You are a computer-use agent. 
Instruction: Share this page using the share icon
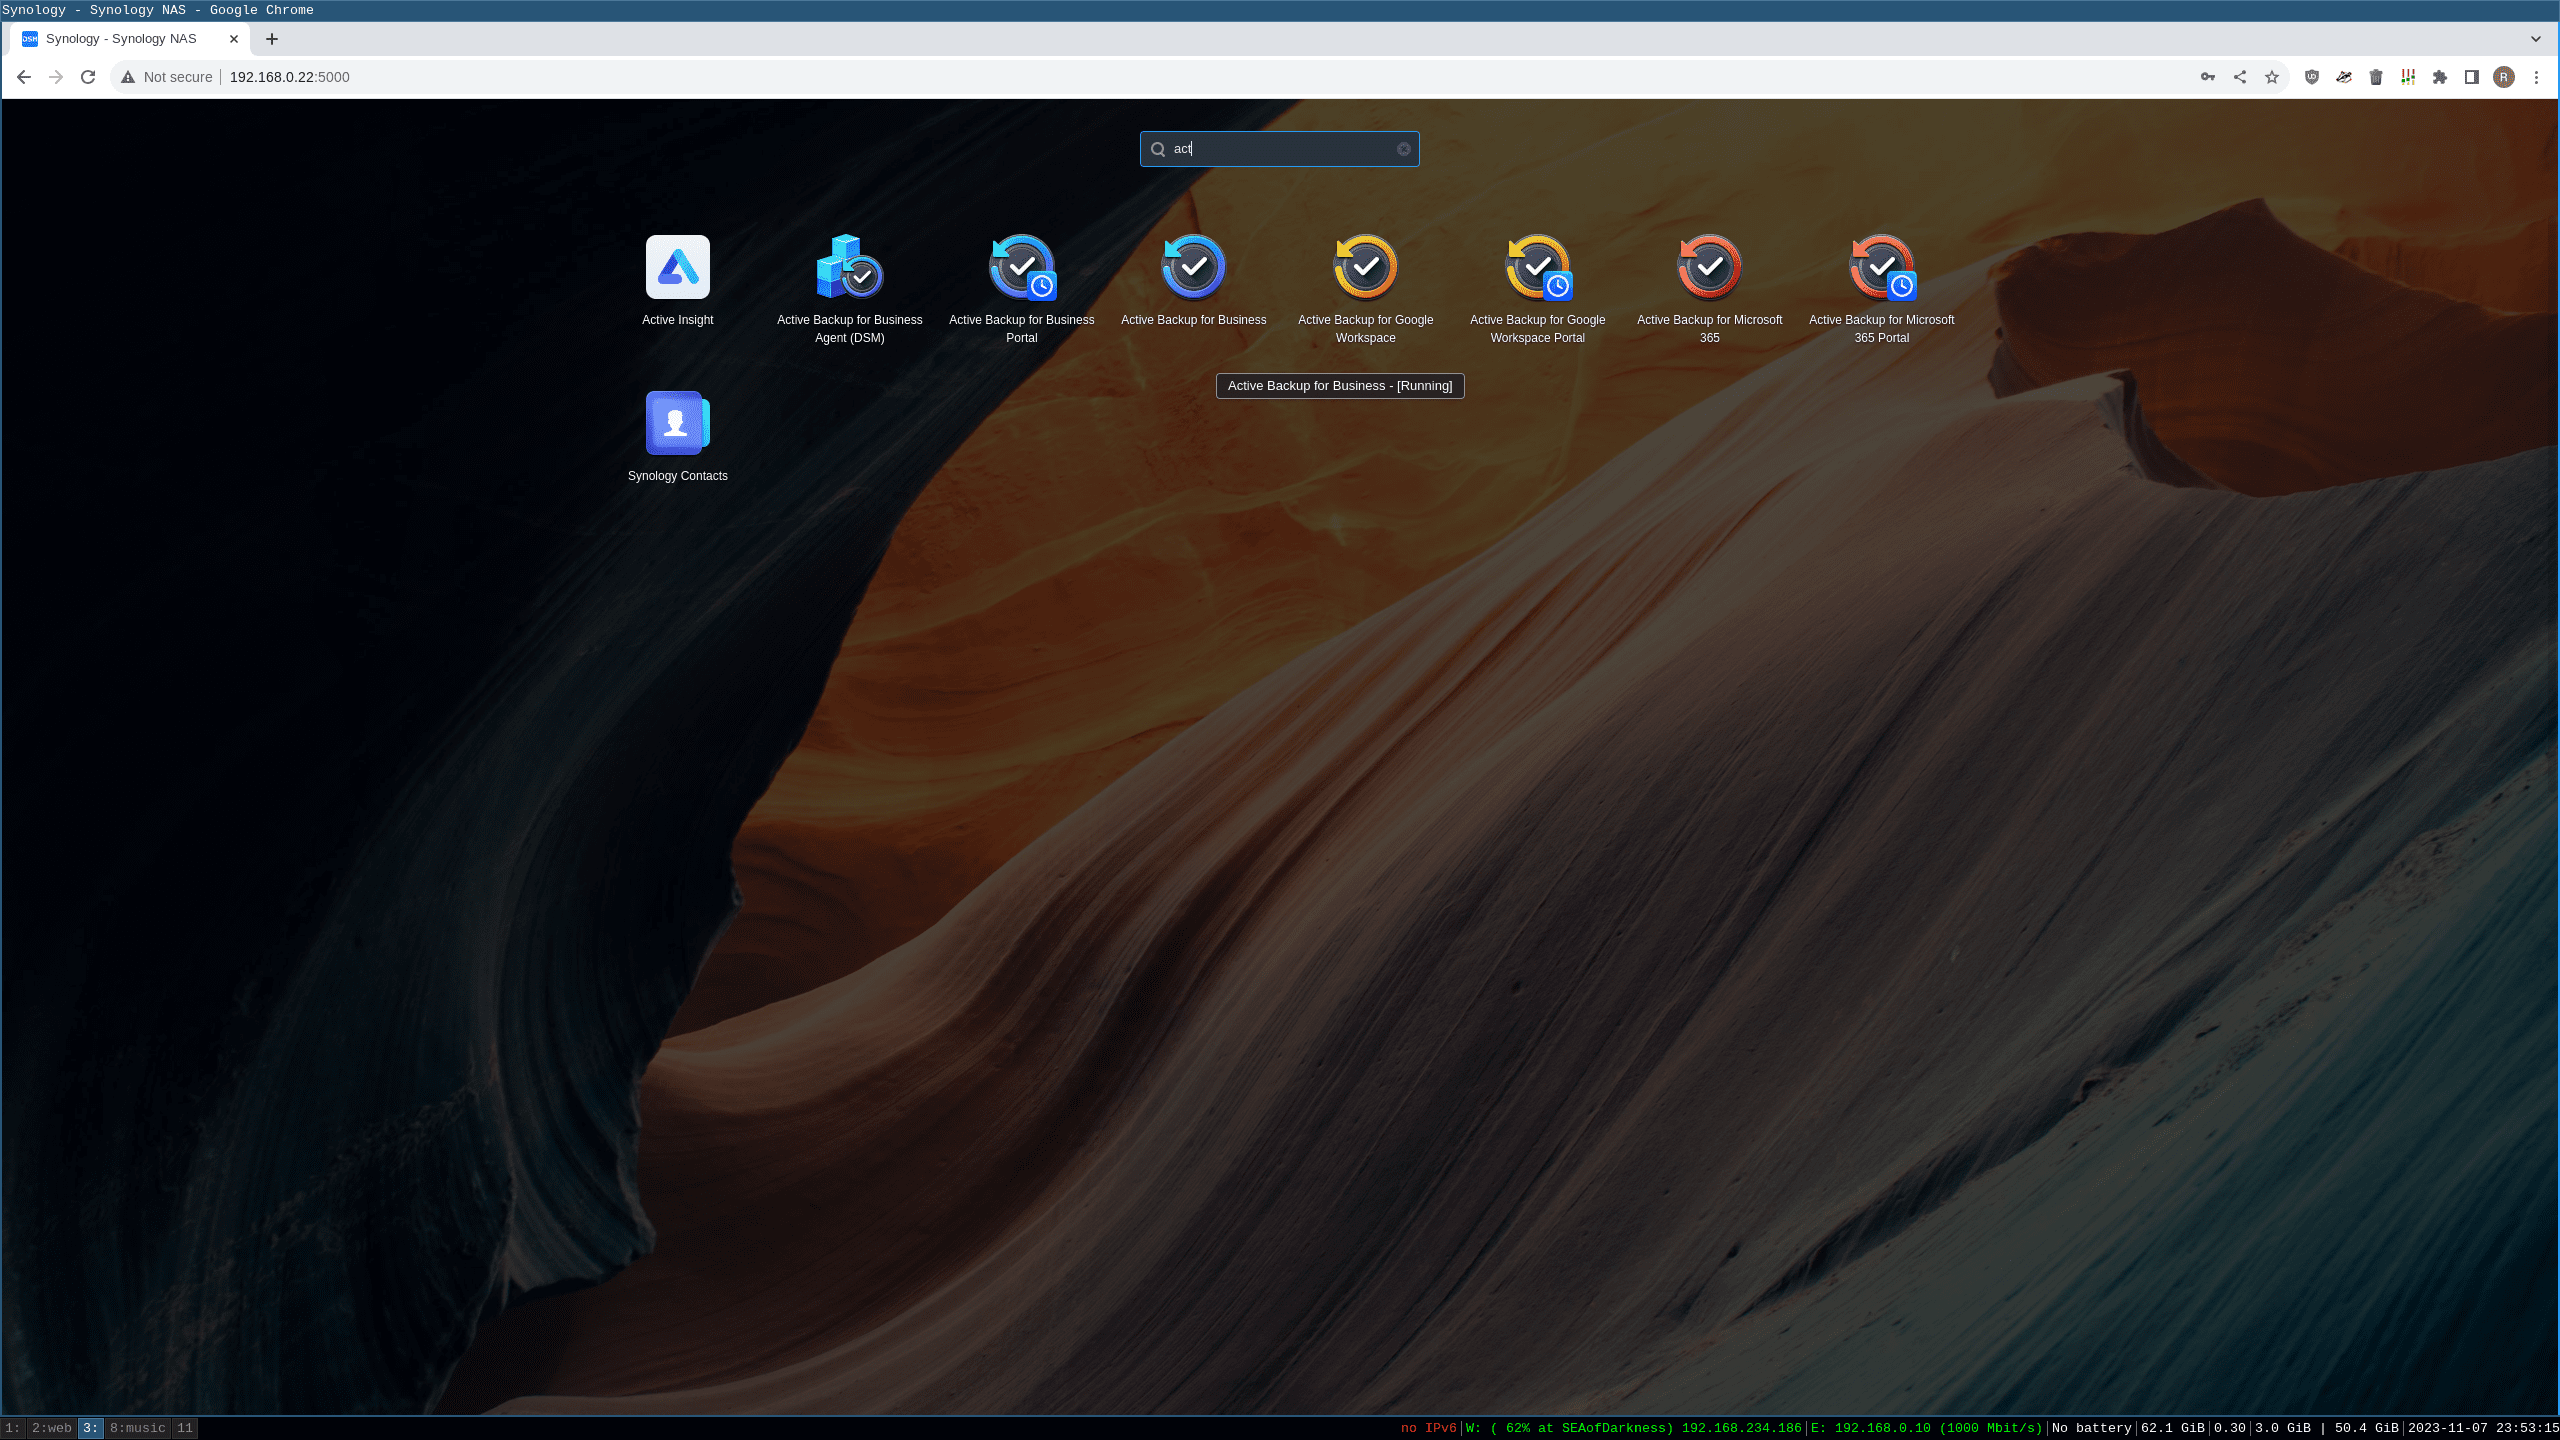click(2240, 77)
